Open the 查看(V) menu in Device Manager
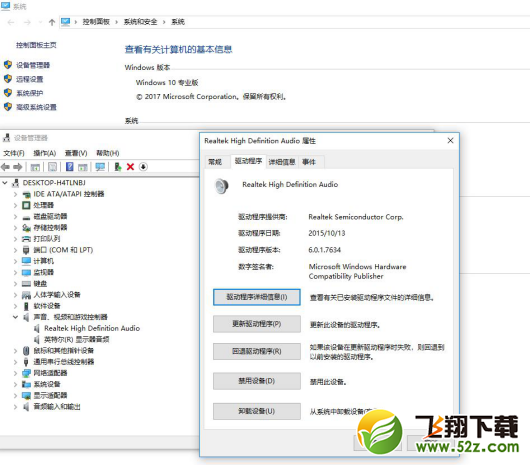This screenshot has width=531, height=466. coord(76,153)
